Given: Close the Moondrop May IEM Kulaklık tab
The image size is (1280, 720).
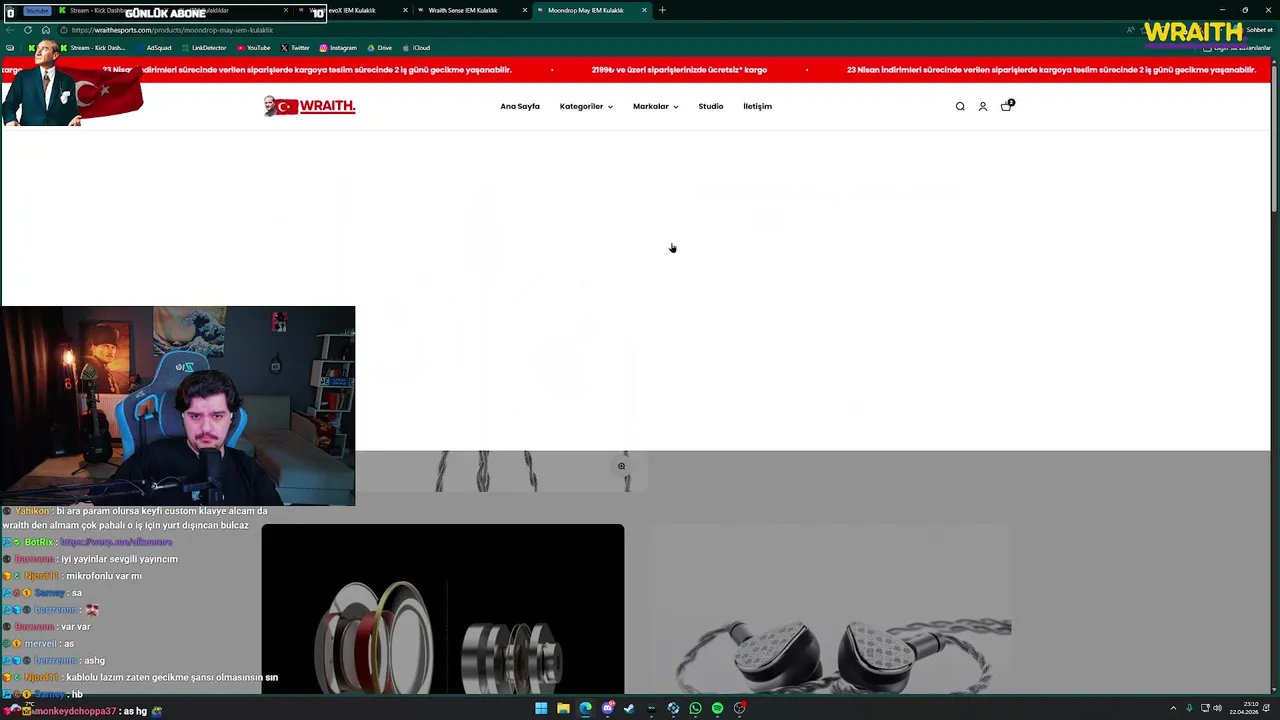Looking at the screenshot, I should coord(644,10).
